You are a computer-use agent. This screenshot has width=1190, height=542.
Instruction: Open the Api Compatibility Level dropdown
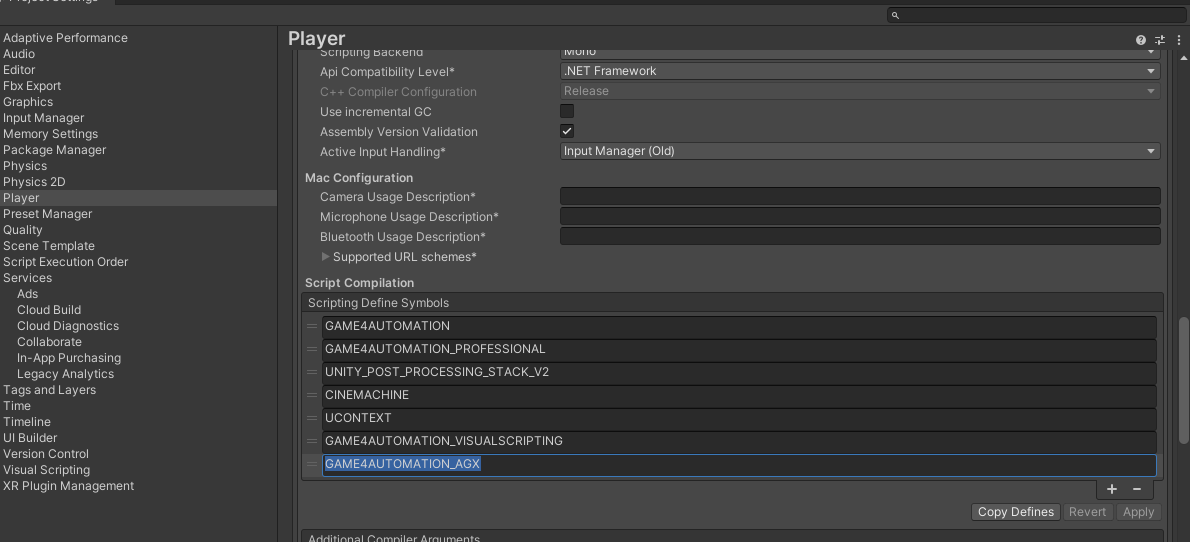click(859, 71)
